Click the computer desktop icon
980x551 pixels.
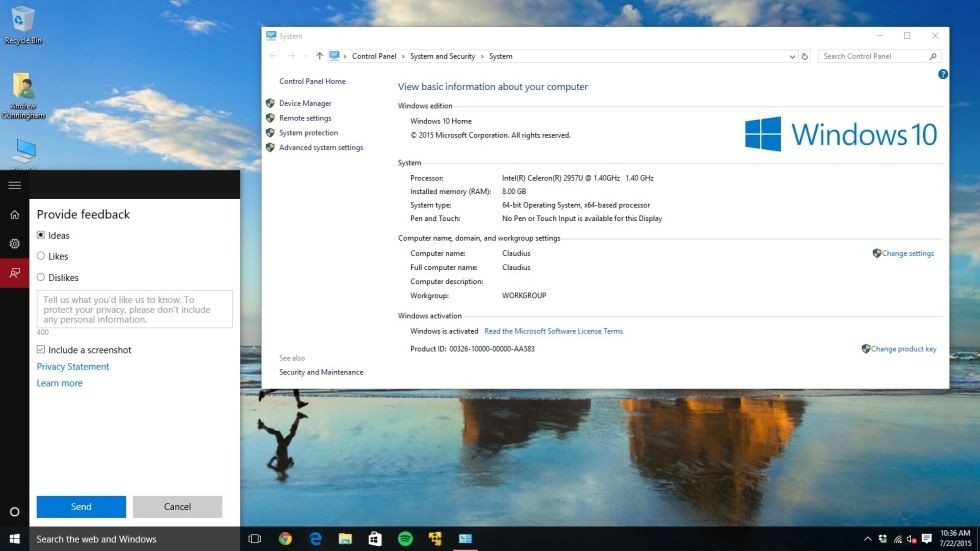click(24, 152)
